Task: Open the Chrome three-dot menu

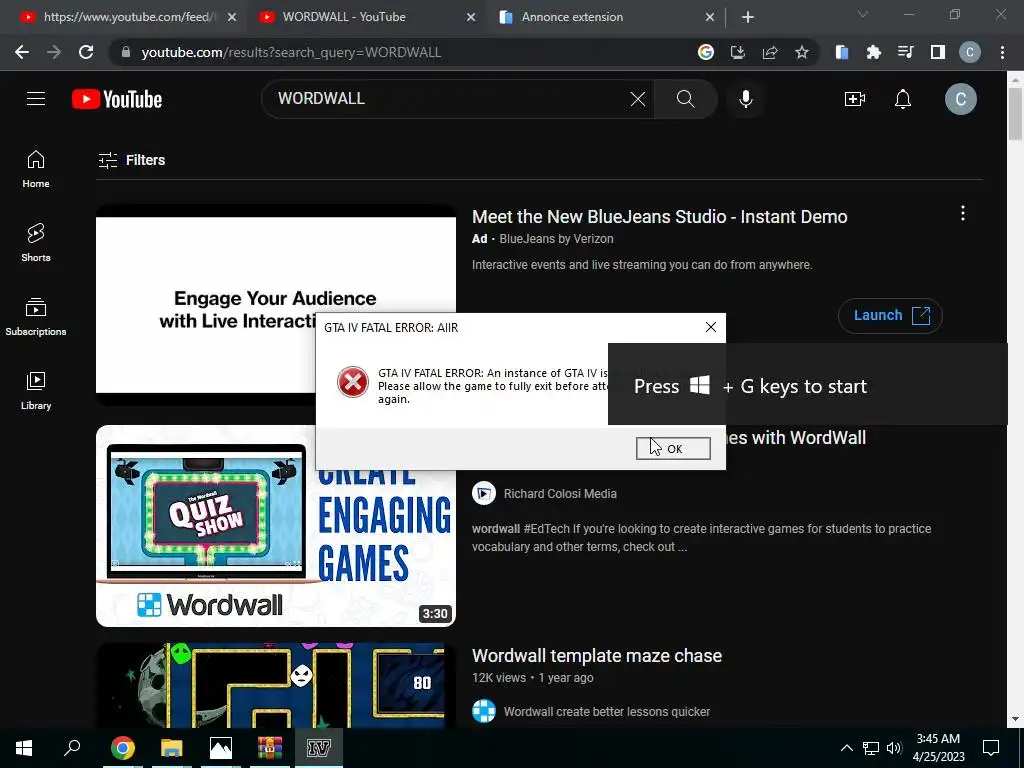Action: [x=1002, y=52]
